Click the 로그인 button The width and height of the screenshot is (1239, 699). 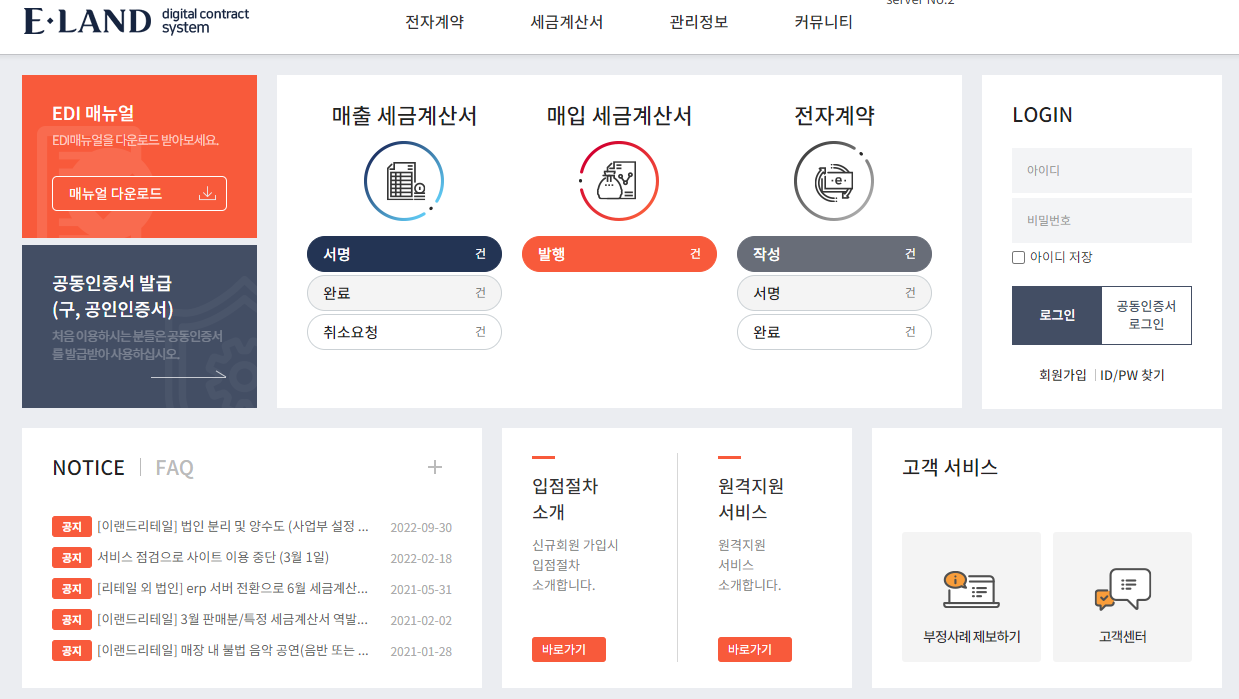click(x=1057, y=314)
